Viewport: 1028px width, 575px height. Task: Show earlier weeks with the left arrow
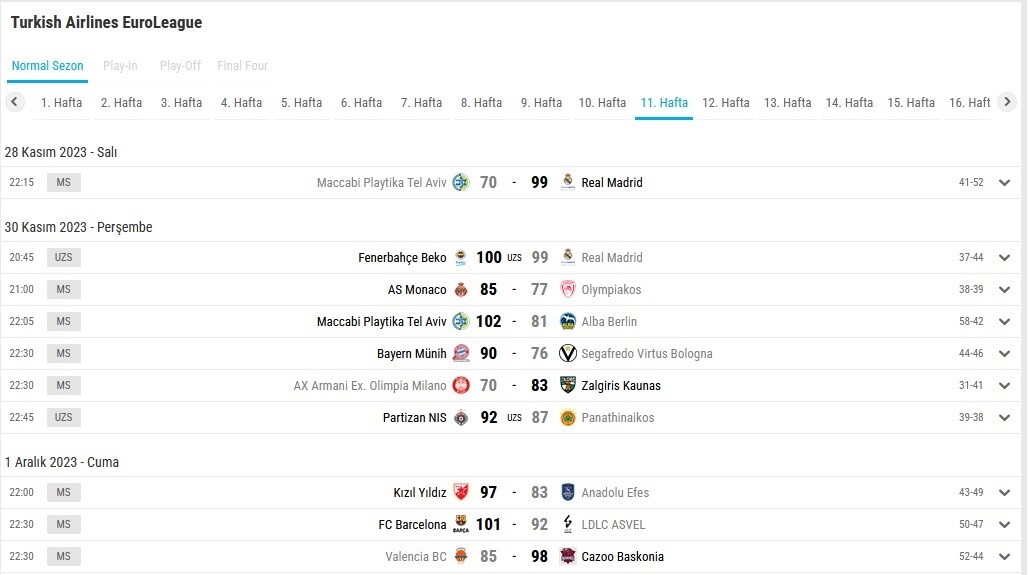(14, 102)
